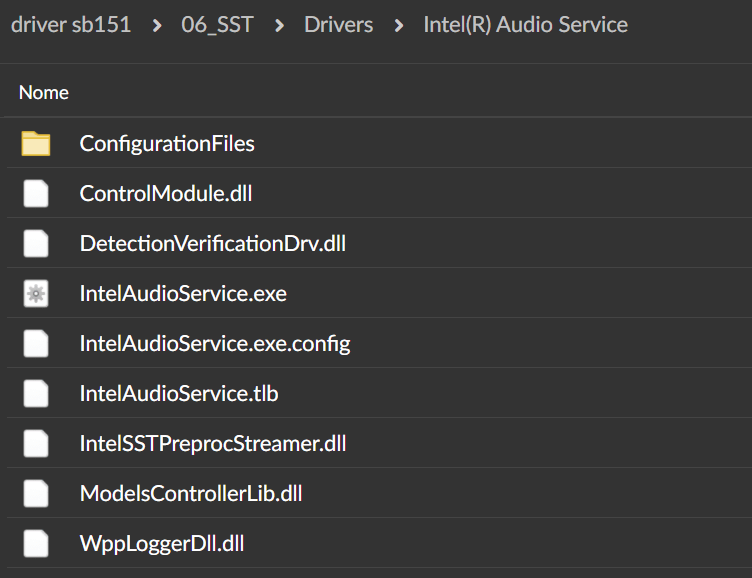Open the Drivers breadcrumb folder
The height and width of the screenshot is (578, 752).
click(x=337, y=24)
